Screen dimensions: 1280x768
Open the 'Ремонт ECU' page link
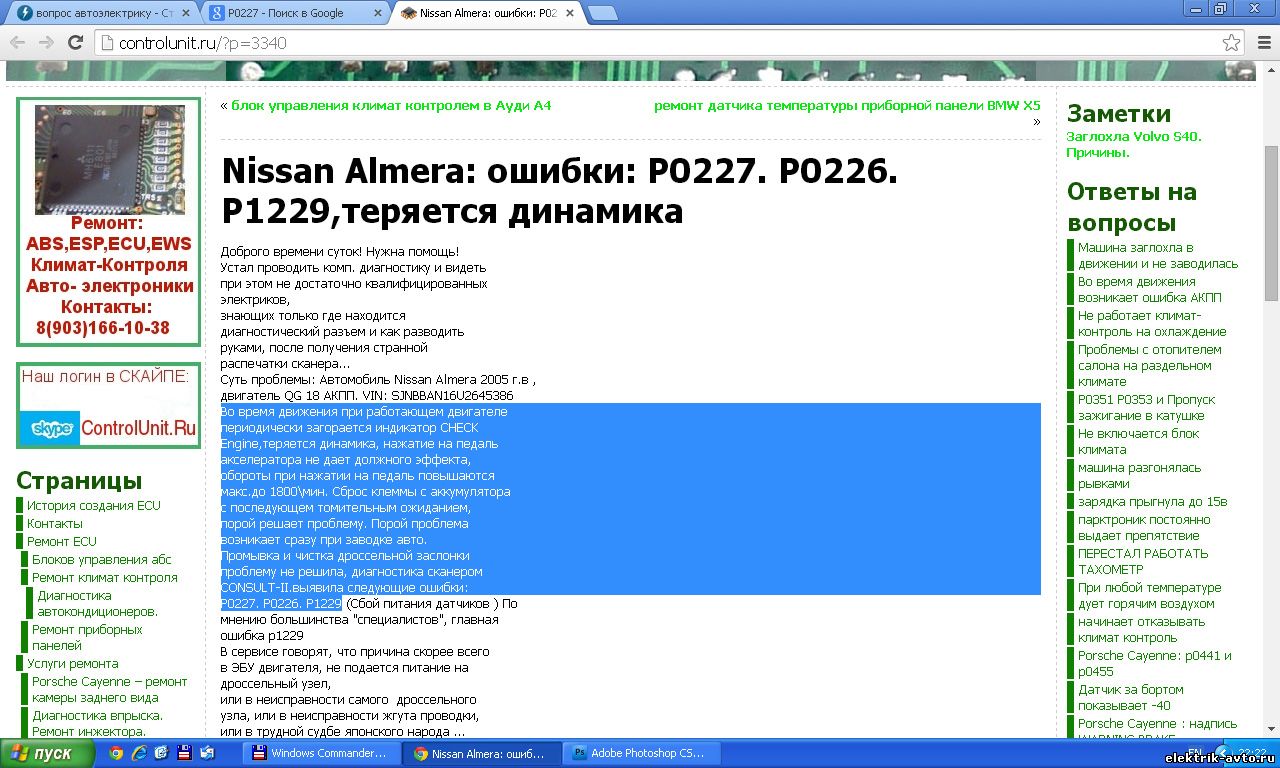coord(62,541)
